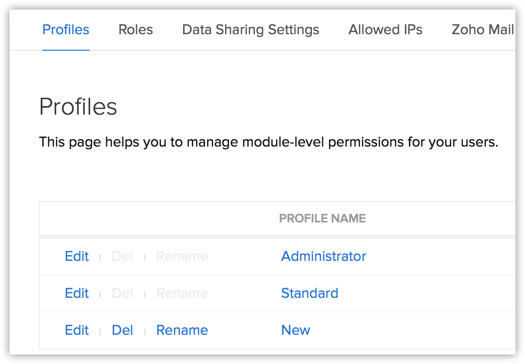Click the module-level permissions description text
The image size is (525, 364).
point(269,142)
